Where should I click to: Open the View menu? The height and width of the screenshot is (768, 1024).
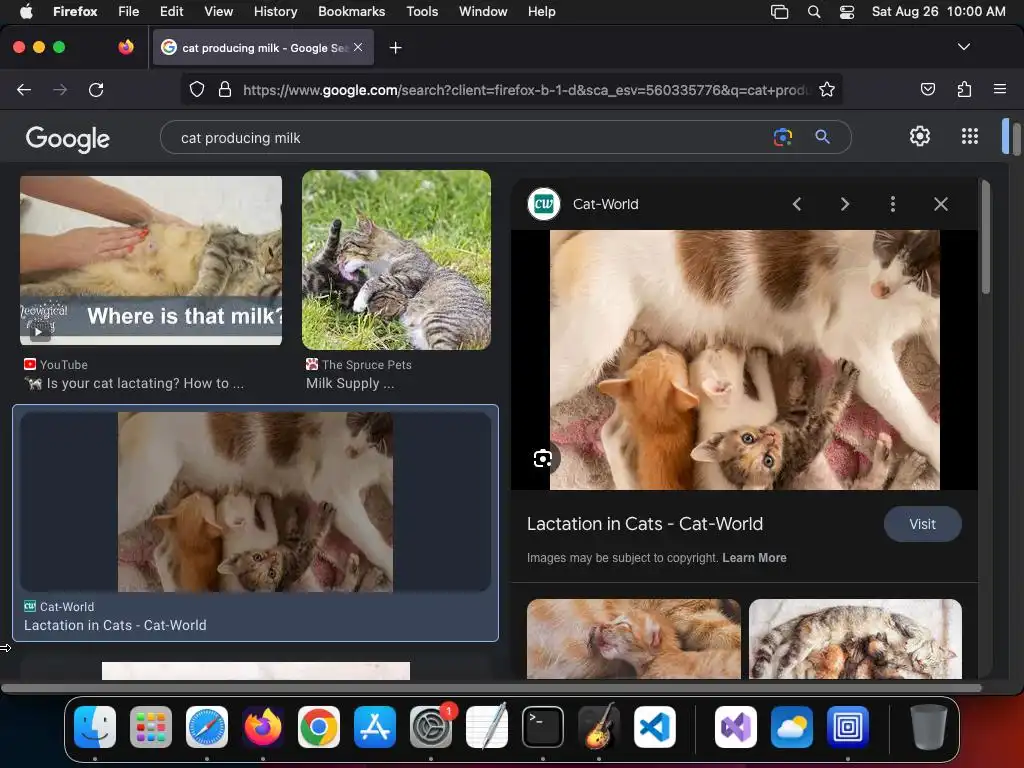[x=218, y=12]
